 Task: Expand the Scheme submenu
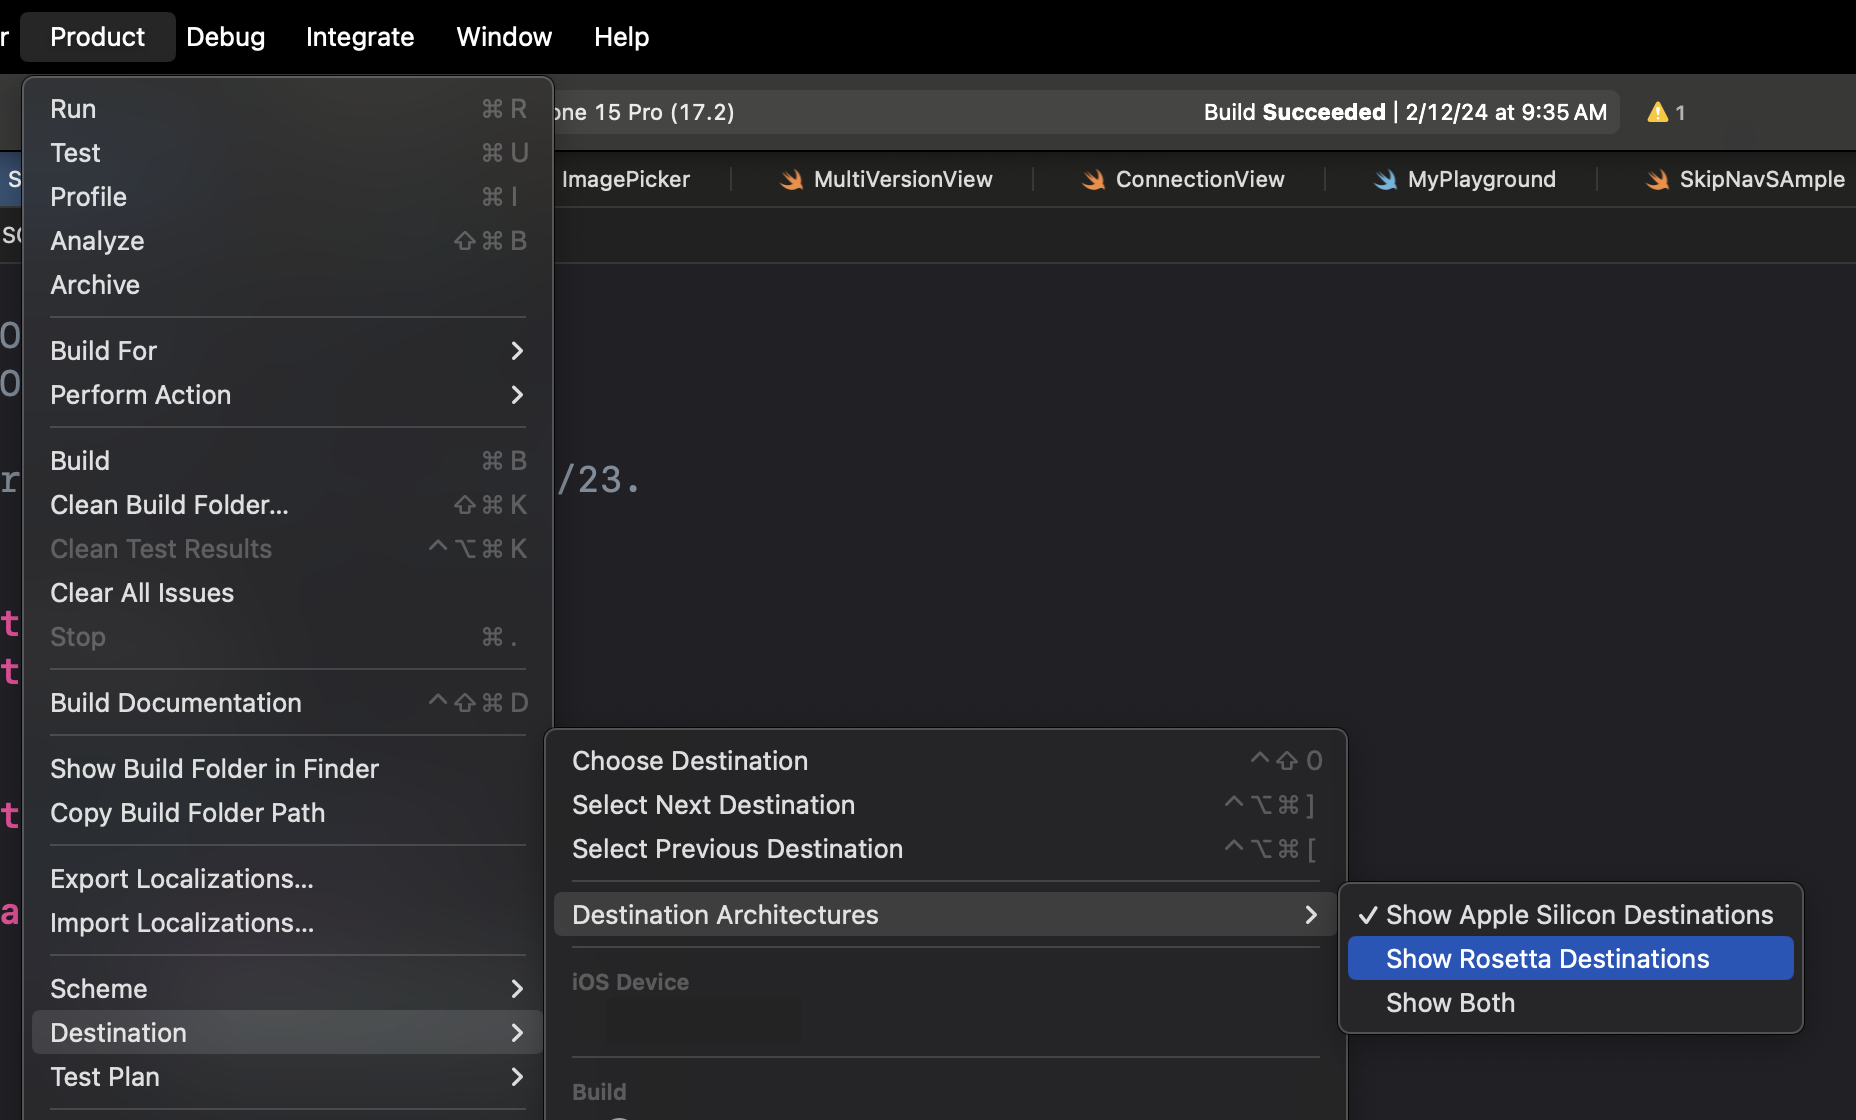[x=288, y=989]
